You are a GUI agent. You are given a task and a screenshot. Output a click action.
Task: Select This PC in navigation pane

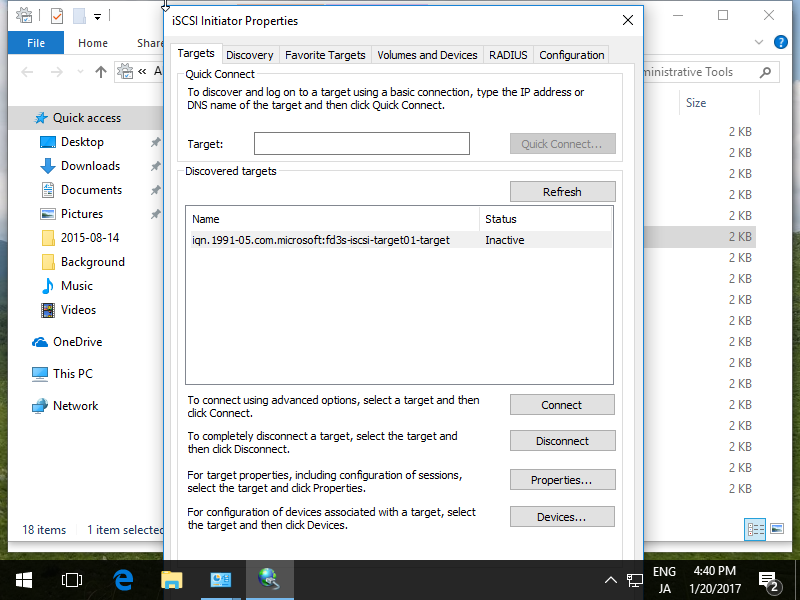click(x=72, y=374)
